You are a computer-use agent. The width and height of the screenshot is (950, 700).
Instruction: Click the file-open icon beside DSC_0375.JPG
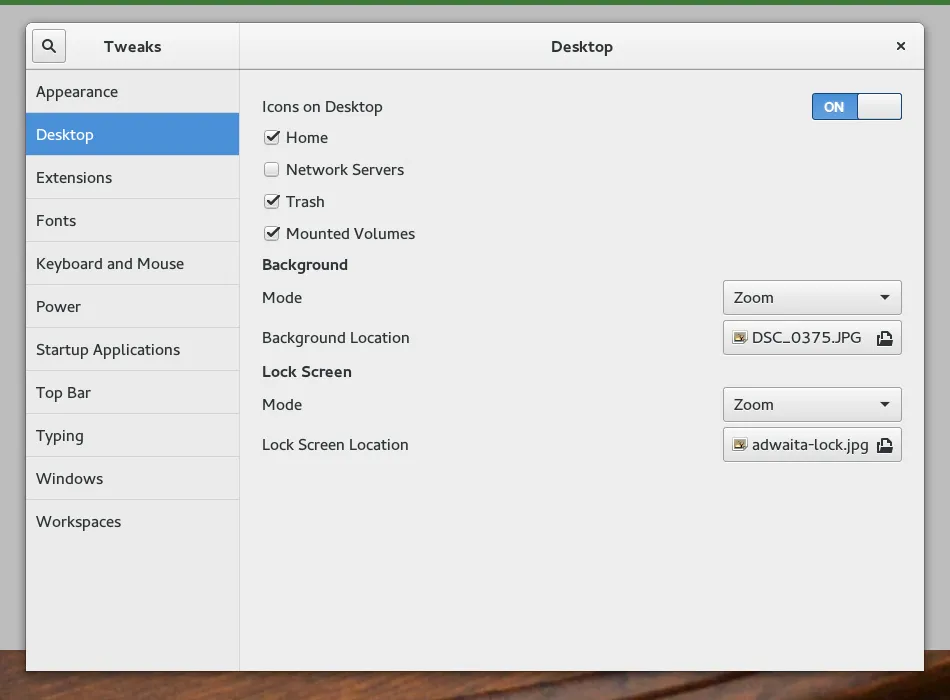coord(885,338)
